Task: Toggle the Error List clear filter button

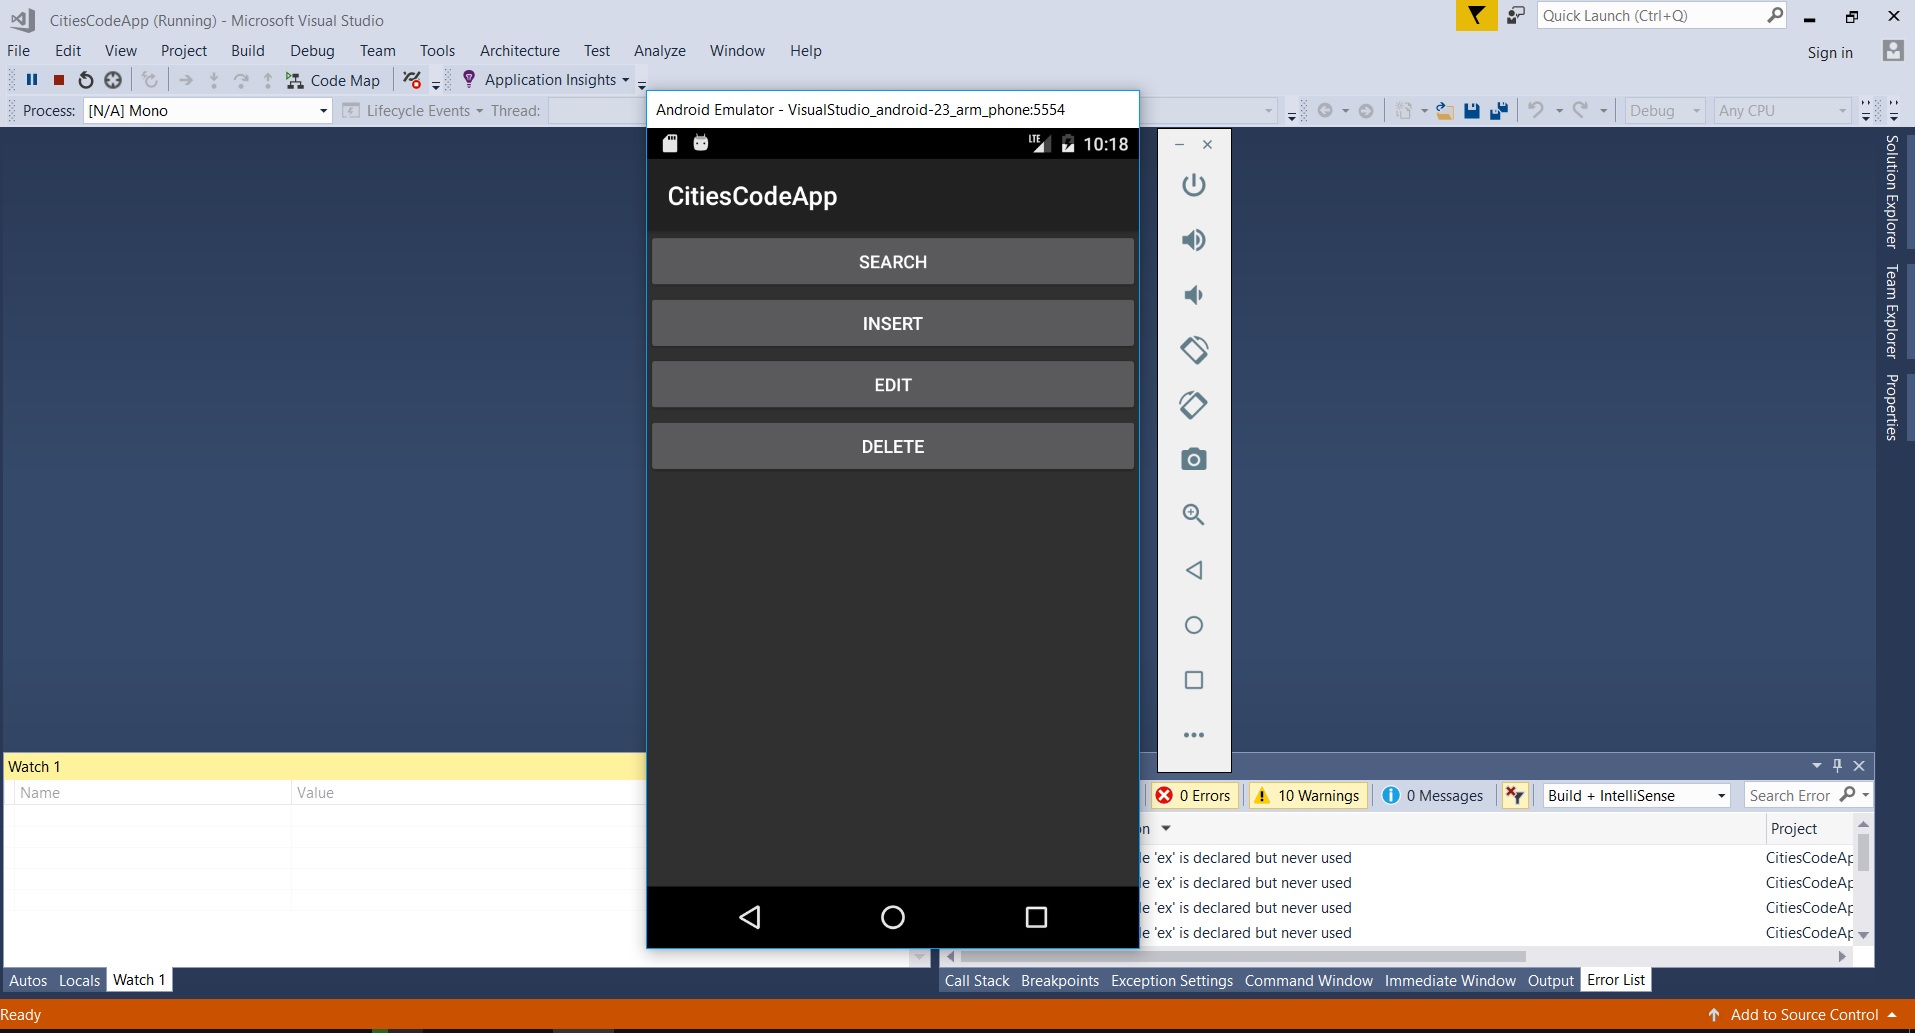Action: pyautogui.click(x=1515, y=796)
